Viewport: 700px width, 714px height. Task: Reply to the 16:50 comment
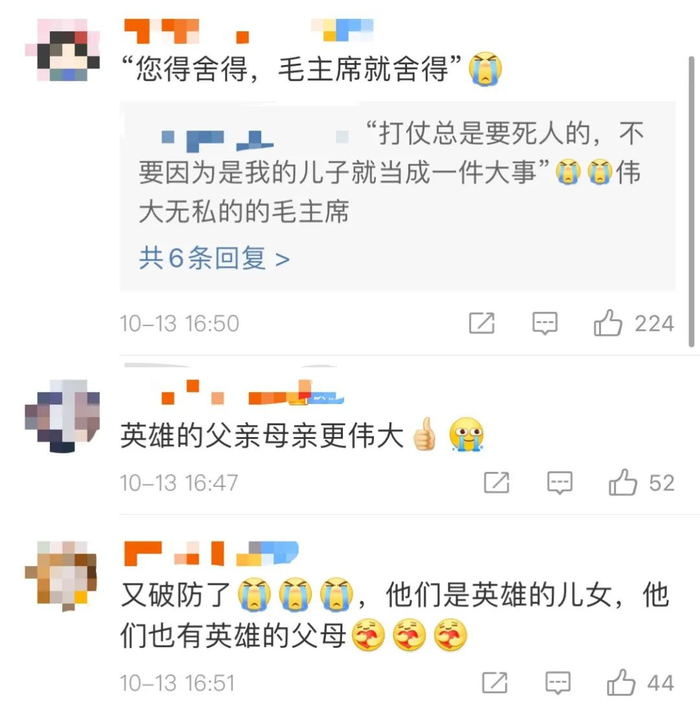click(x=545, y=323)
